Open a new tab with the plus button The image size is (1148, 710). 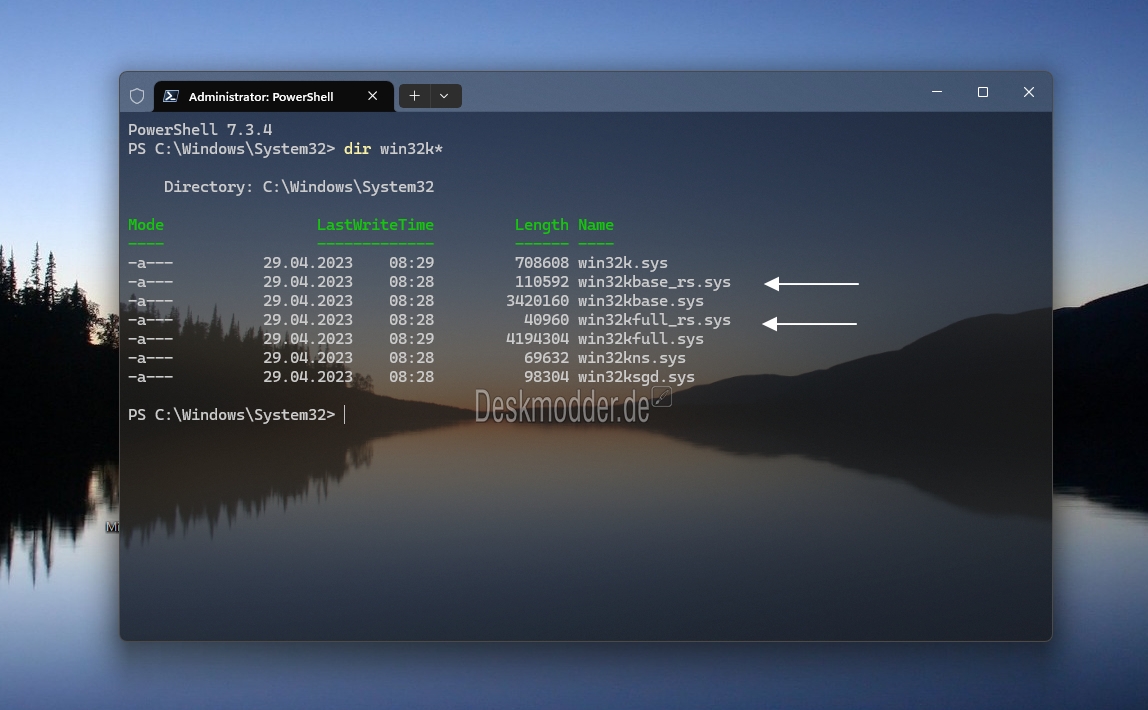click(x=414, y=96)
